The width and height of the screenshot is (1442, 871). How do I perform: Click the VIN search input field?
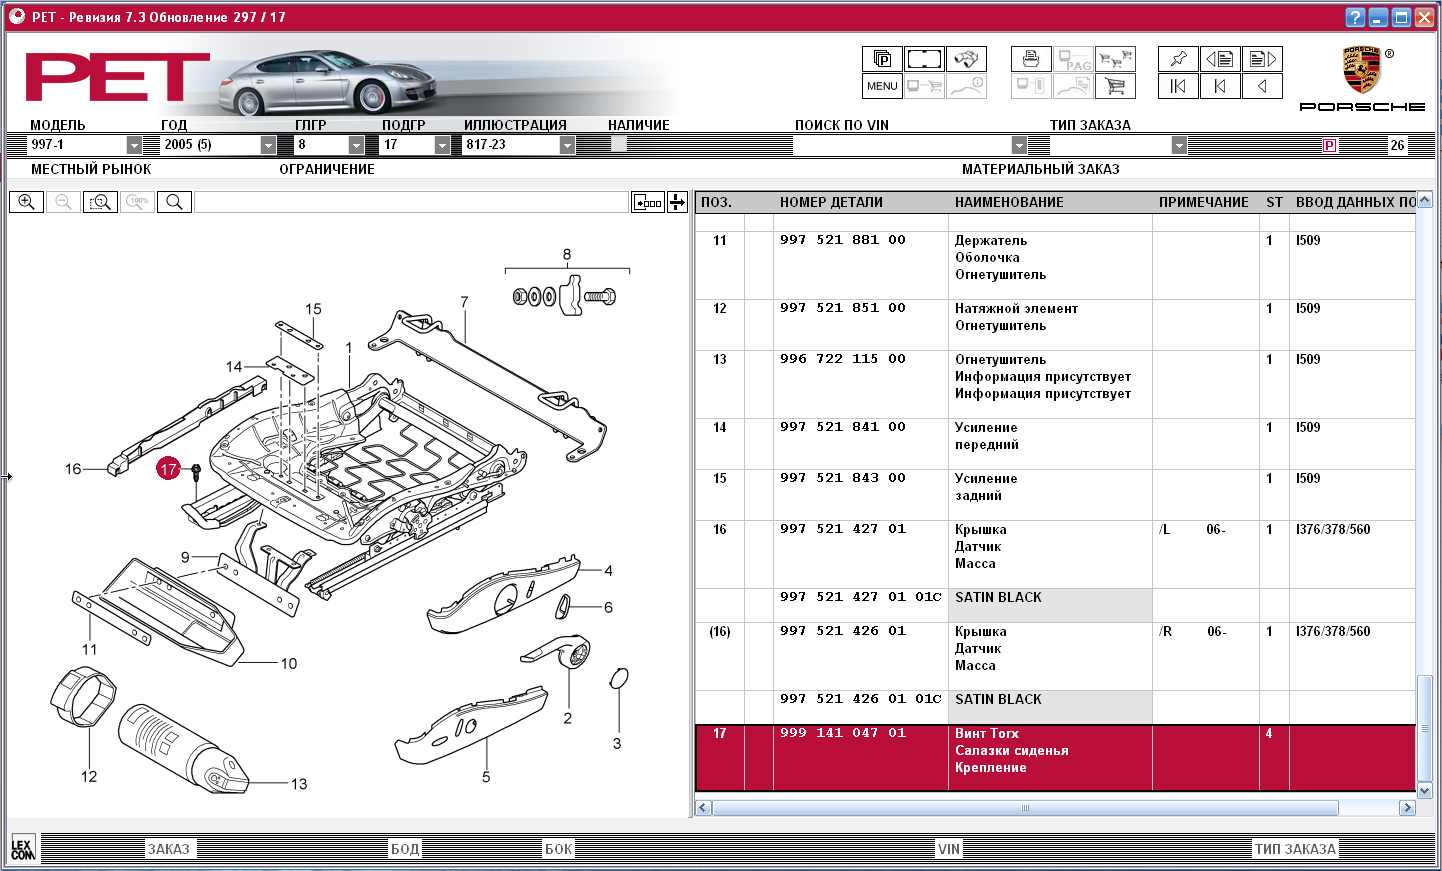[901, 145]
